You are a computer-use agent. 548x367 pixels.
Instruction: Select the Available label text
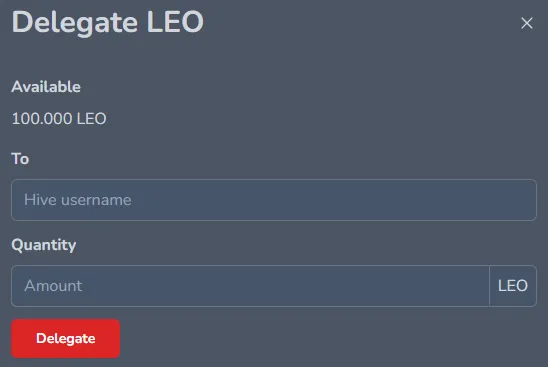(46, 87)
